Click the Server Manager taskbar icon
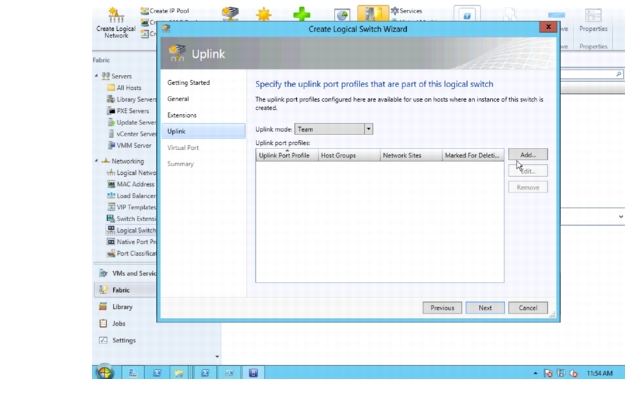This screenshot has width=631, height=395. [132, 373]
